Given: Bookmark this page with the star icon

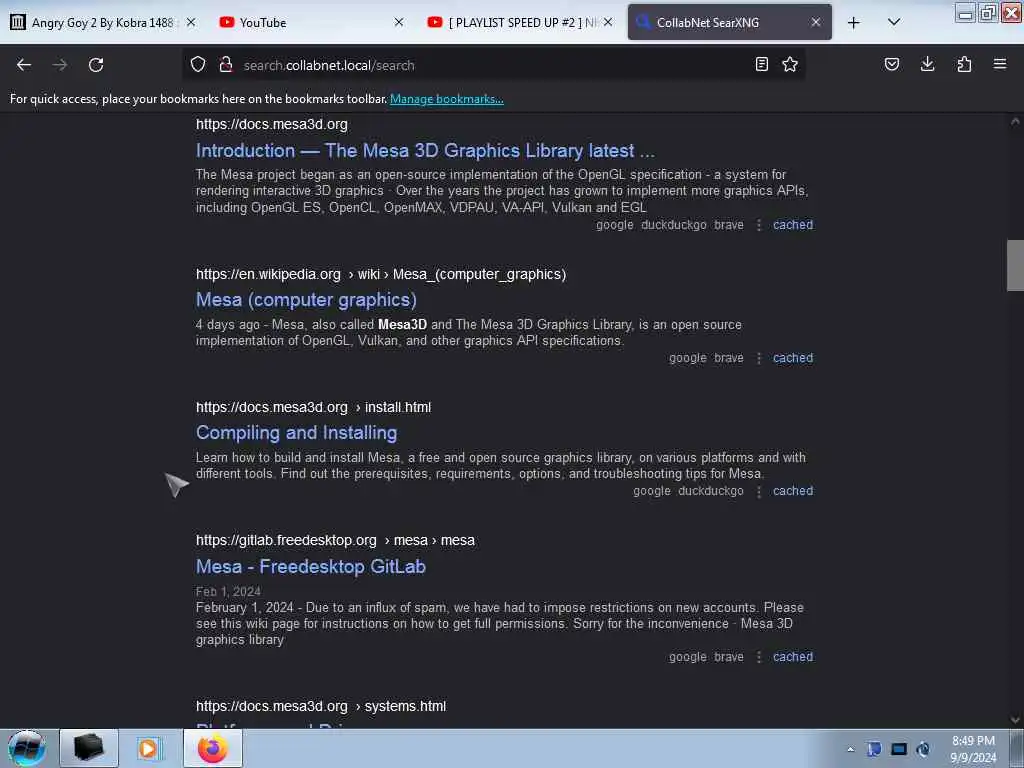Looking at the screenshot, I should point(790,64).
